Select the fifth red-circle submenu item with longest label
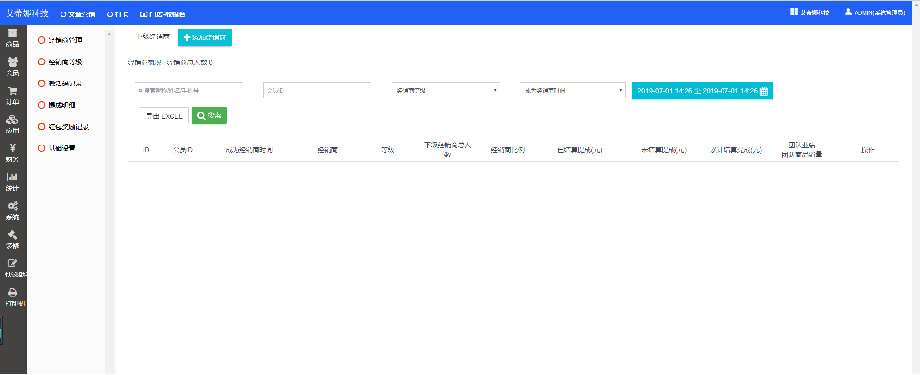This screenshot has height=375, width=920. (x=63, y=127)
